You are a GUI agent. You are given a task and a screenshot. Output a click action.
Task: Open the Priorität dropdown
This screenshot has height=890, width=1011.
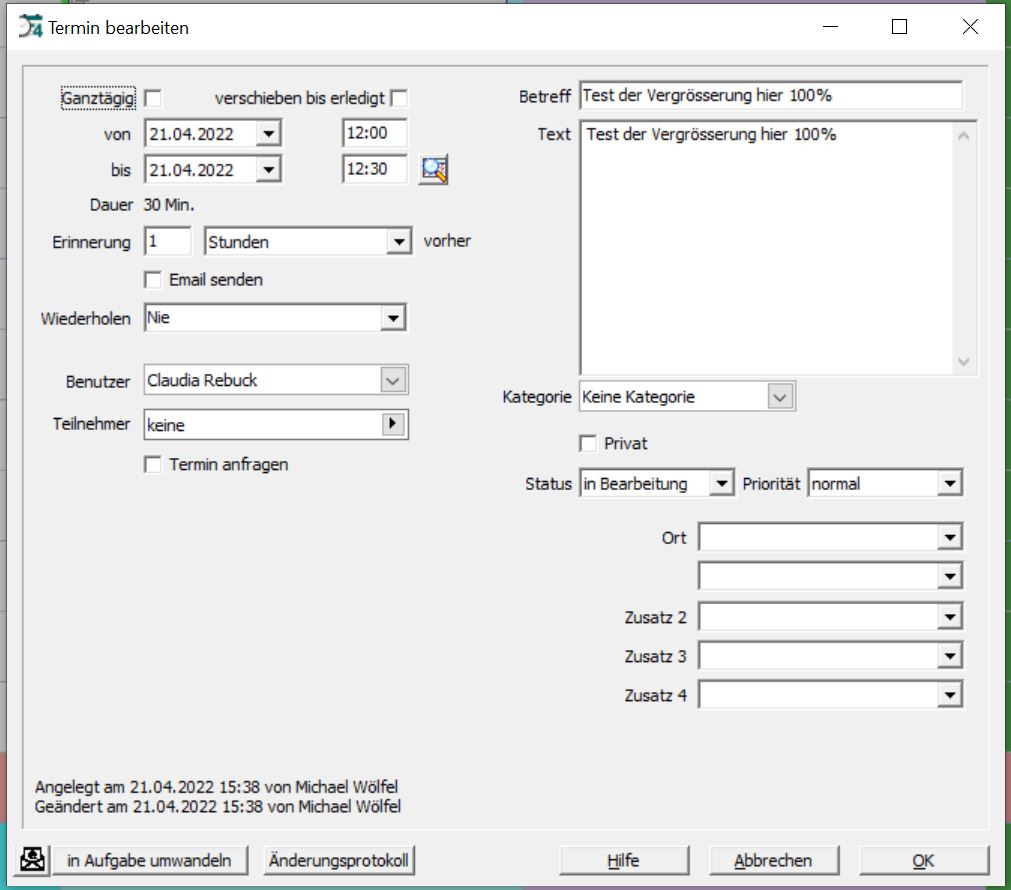click(949, 484)
